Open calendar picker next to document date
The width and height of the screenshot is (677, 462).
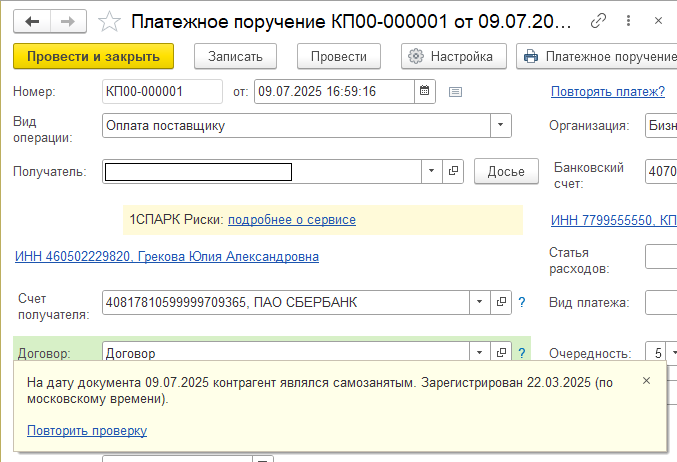pyautogui.click(x=424, y=91)
